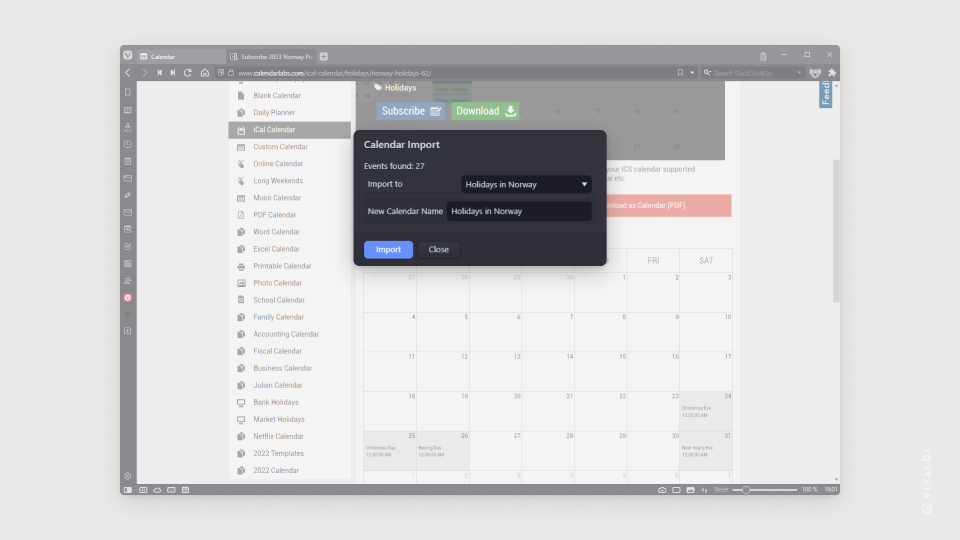Open the Calendar panel icon in sidebar

[128, 230]
